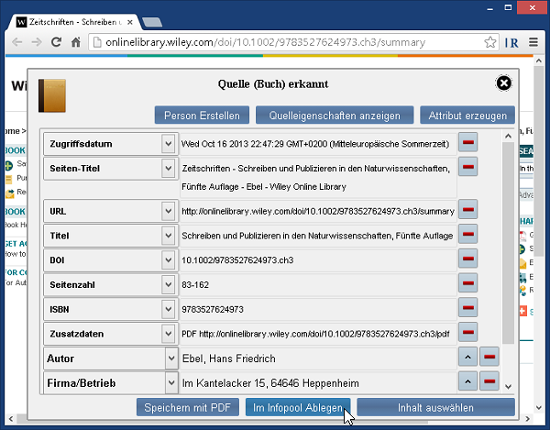
Task: Click the attribute list scrollbar thumb
Action: (x=508, y=243)
